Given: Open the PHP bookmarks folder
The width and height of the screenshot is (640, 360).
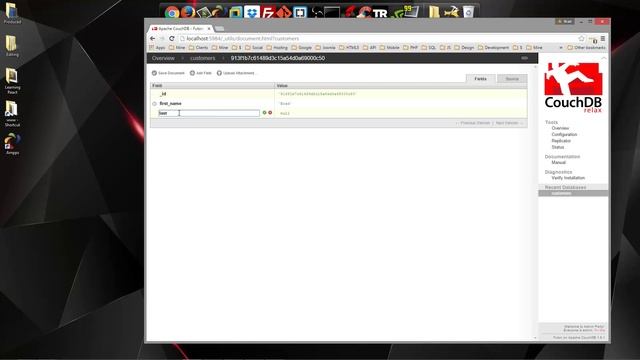Looking at the screenshot, I should tap(411, 48).
